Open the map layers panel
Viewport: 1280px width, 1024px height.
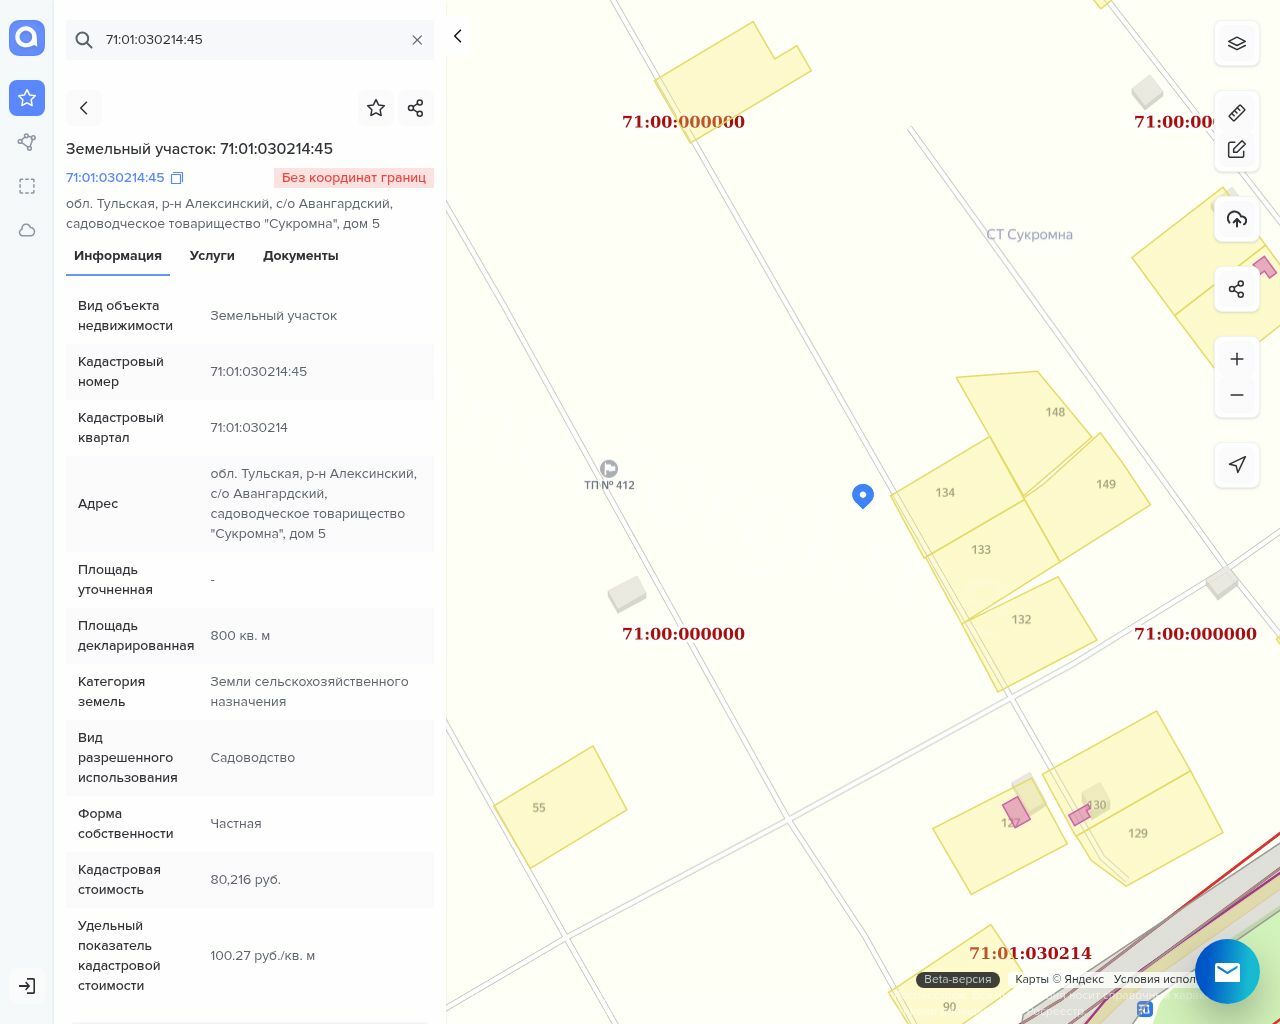point(1237,43)
